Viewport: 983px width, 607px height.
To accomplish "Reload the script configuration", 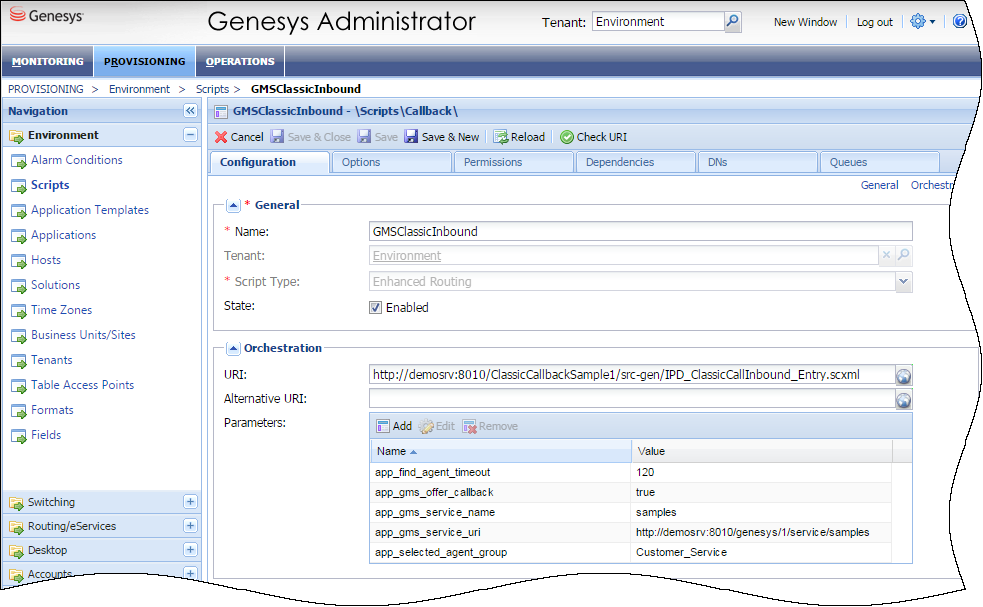I will (x=519, y=137).
